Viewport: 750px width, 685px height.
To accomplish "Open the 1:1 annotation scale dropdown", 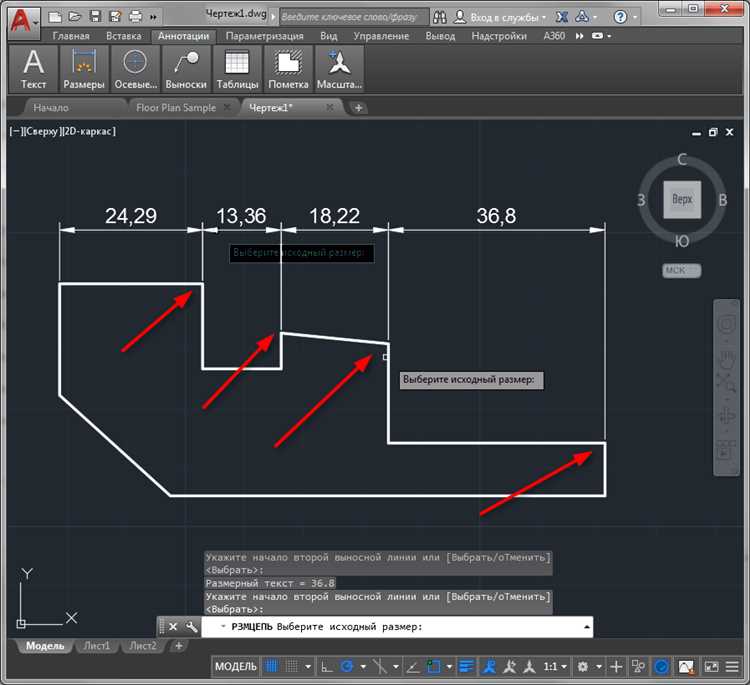I will point(555,666).
